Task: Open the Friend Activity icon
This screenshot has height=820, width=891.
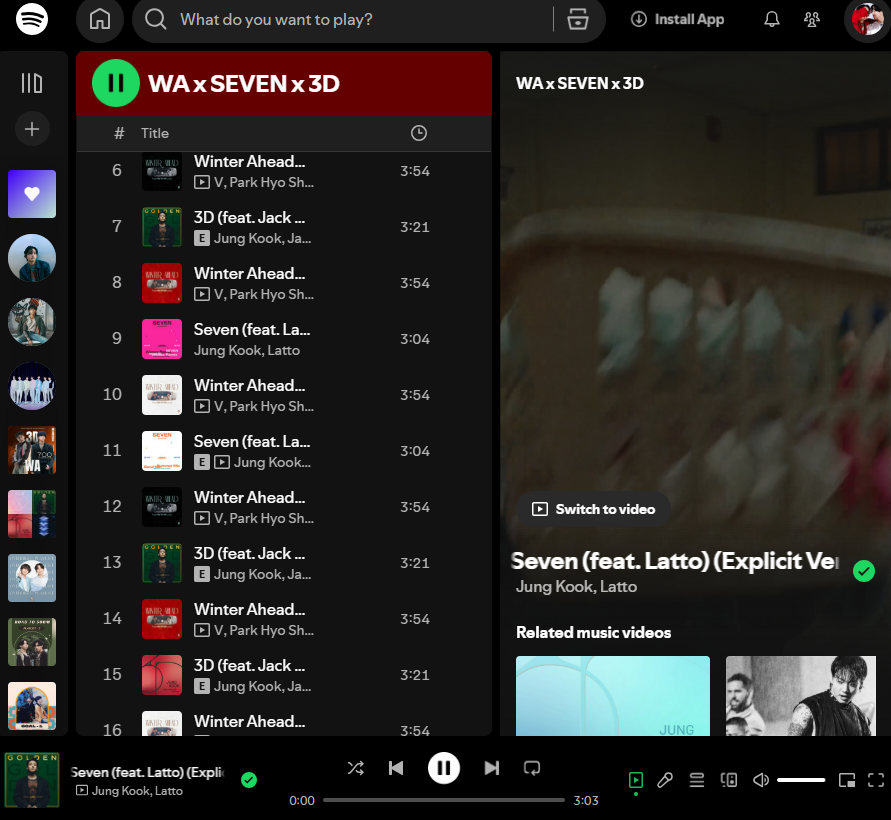Action: click(x=812, y=19)
